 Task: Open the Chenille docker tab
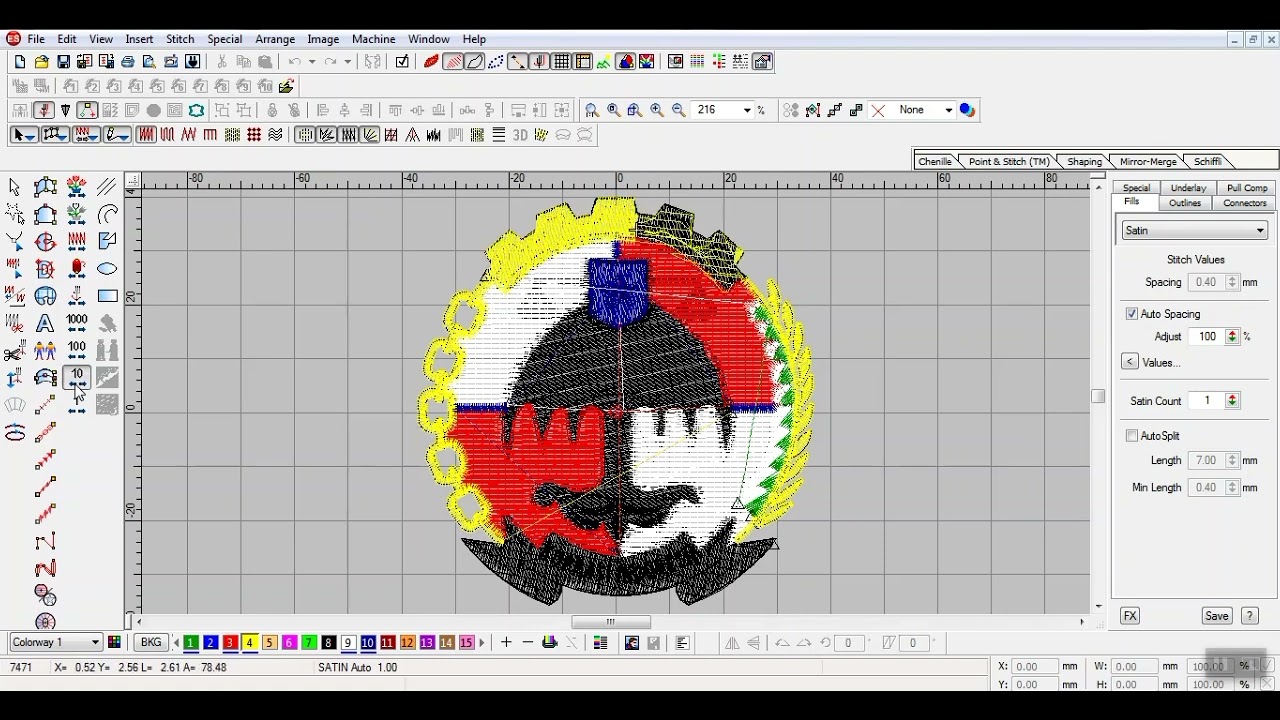click(x=935, y=162)
